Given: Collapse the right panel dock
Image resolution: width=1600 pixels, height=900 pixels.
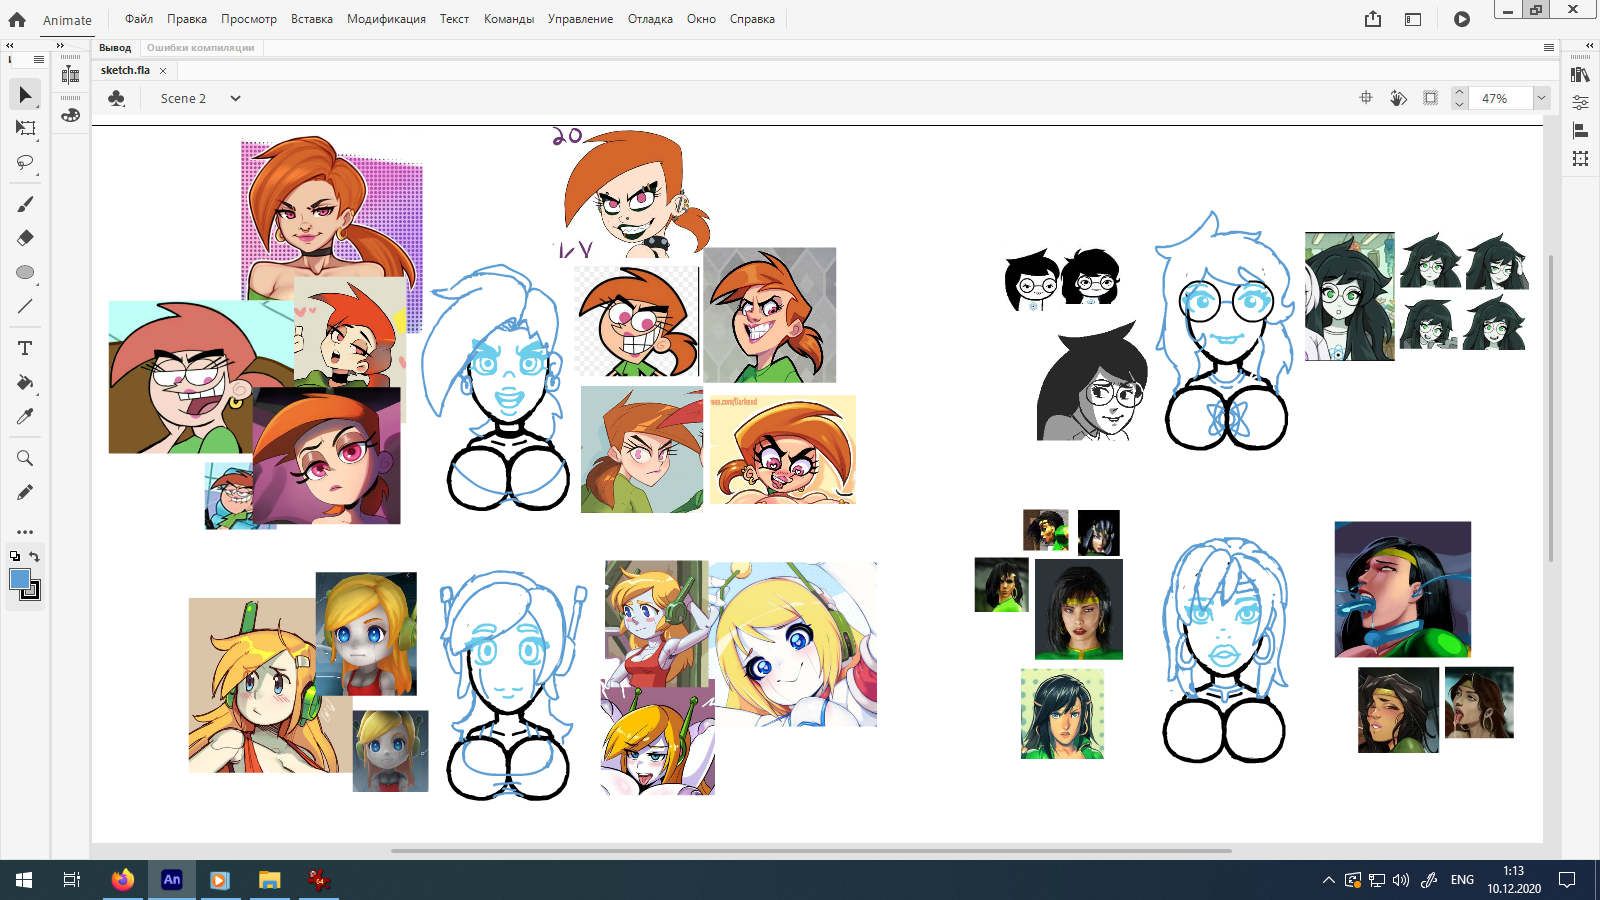Looking at the screenshot, I should click(x=1590, y=46).
